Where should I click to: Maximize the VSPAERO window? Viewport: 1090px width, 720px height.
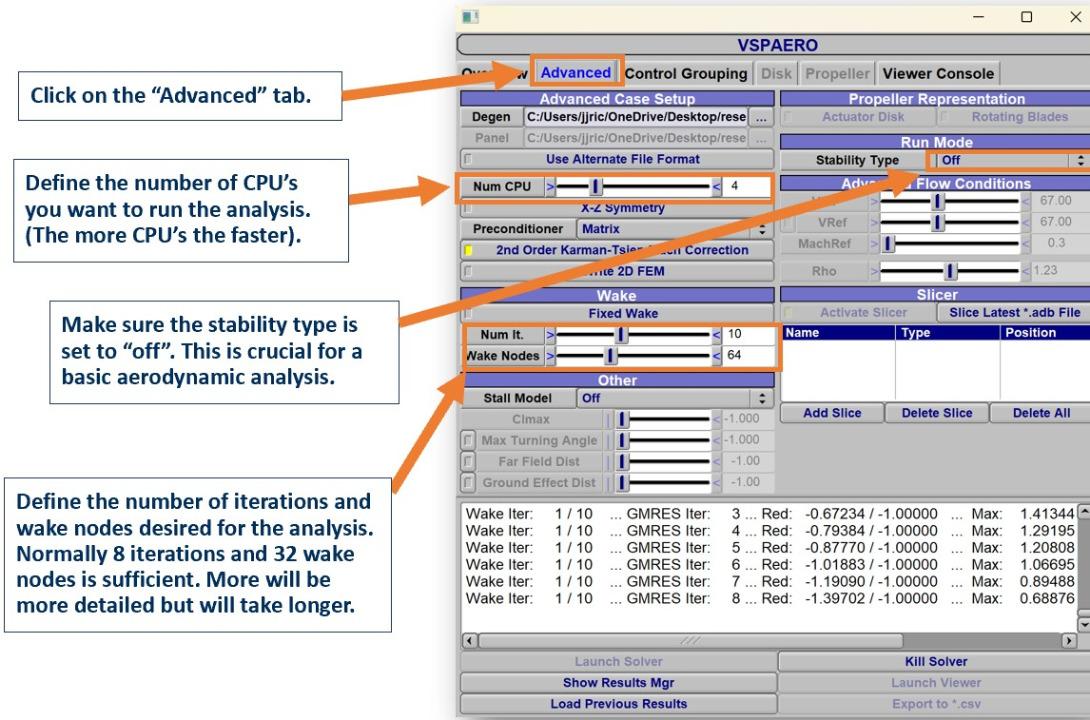(1026, 17)
